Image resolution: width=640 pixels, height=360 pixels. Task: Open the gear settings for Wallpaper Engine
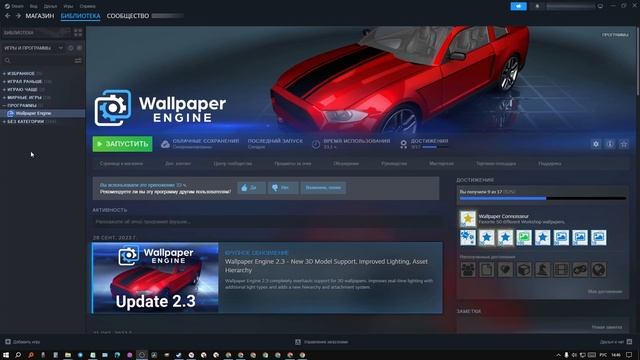pyautogui.click(x=596, y=144)
